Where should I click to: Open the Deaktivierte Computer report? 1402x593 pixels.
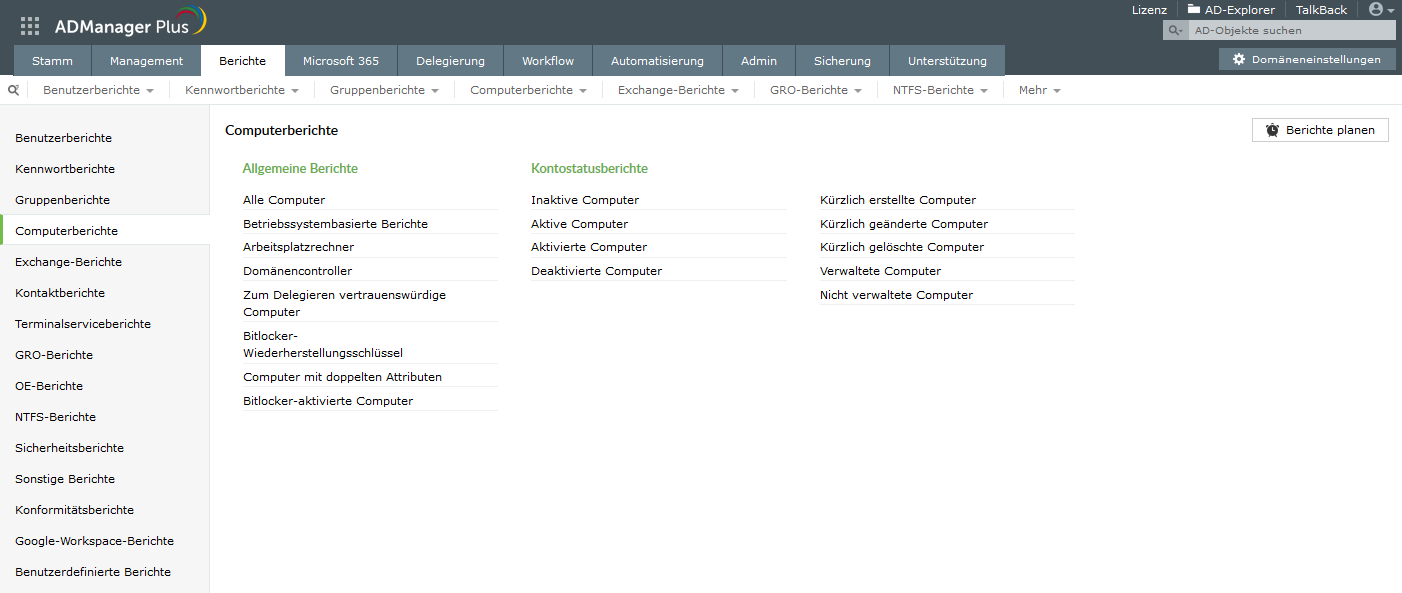click(x=596, y=271)
